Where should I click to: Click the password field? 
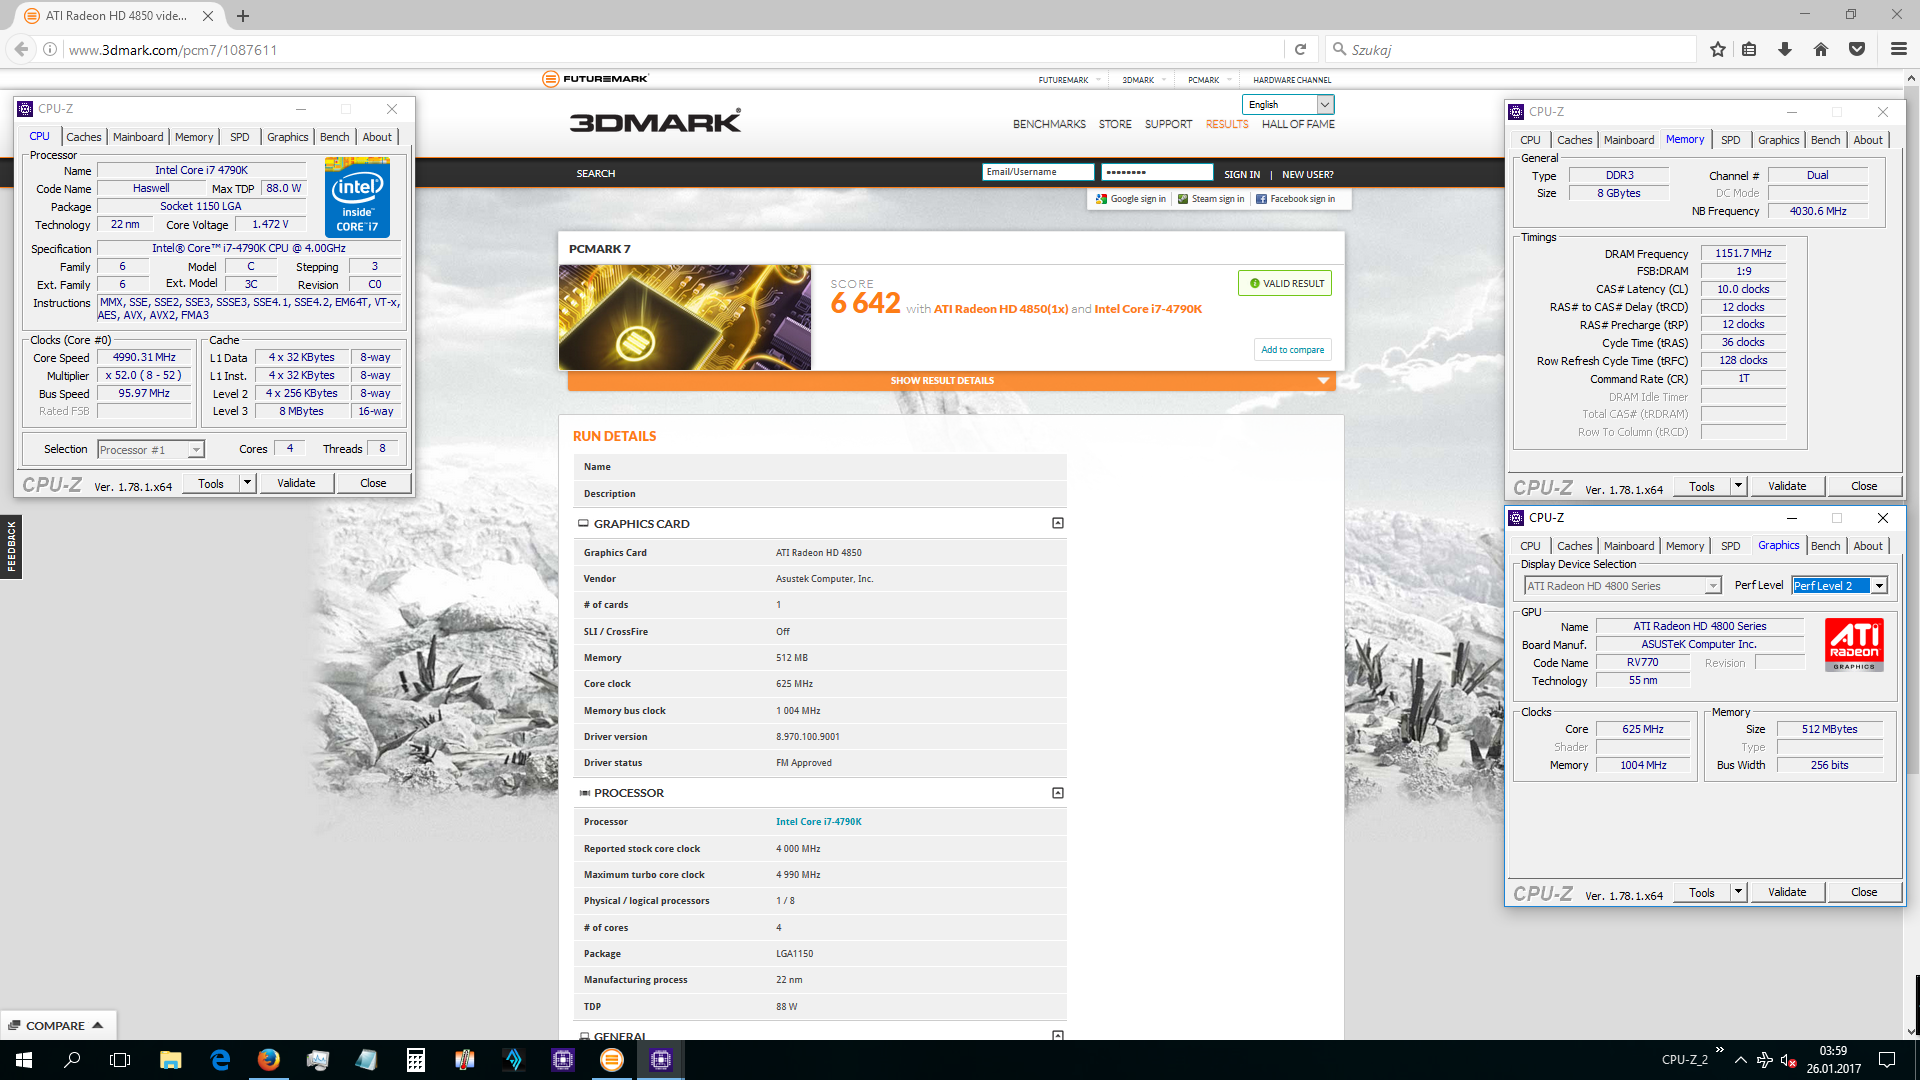[1157, 172]
